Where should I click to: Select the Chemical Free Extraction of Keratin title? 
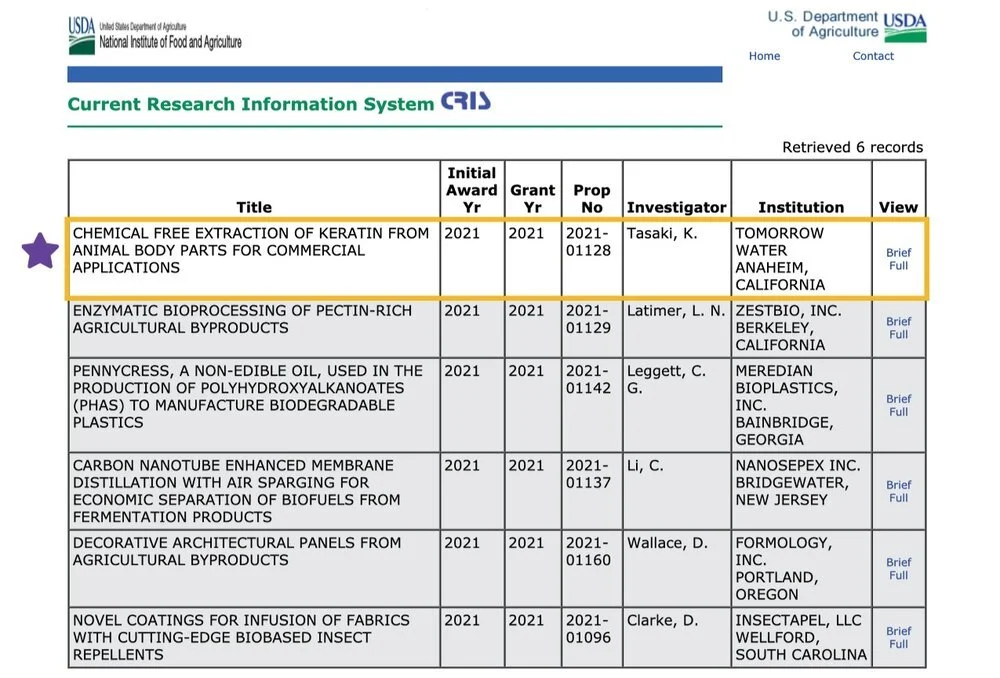pyautogui.click(x=251, y=251)
